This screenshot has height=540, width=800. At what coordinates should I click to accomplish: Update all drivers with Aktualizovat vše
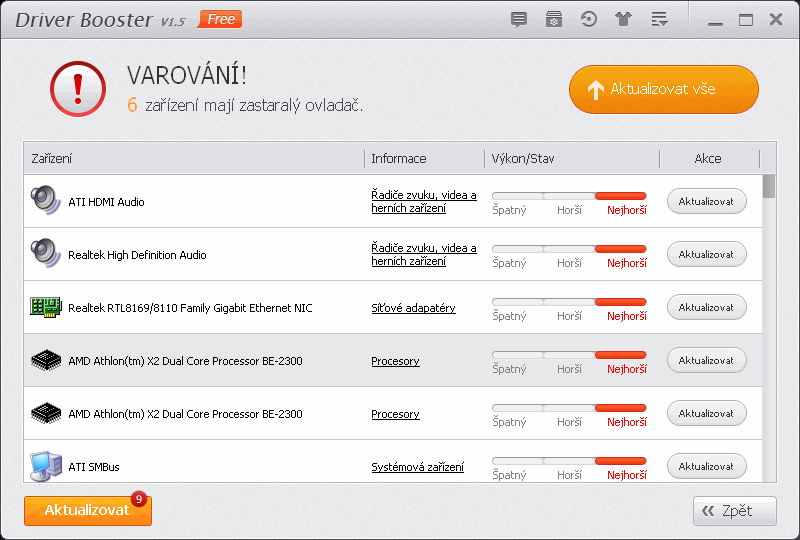[x=664, y=89]
